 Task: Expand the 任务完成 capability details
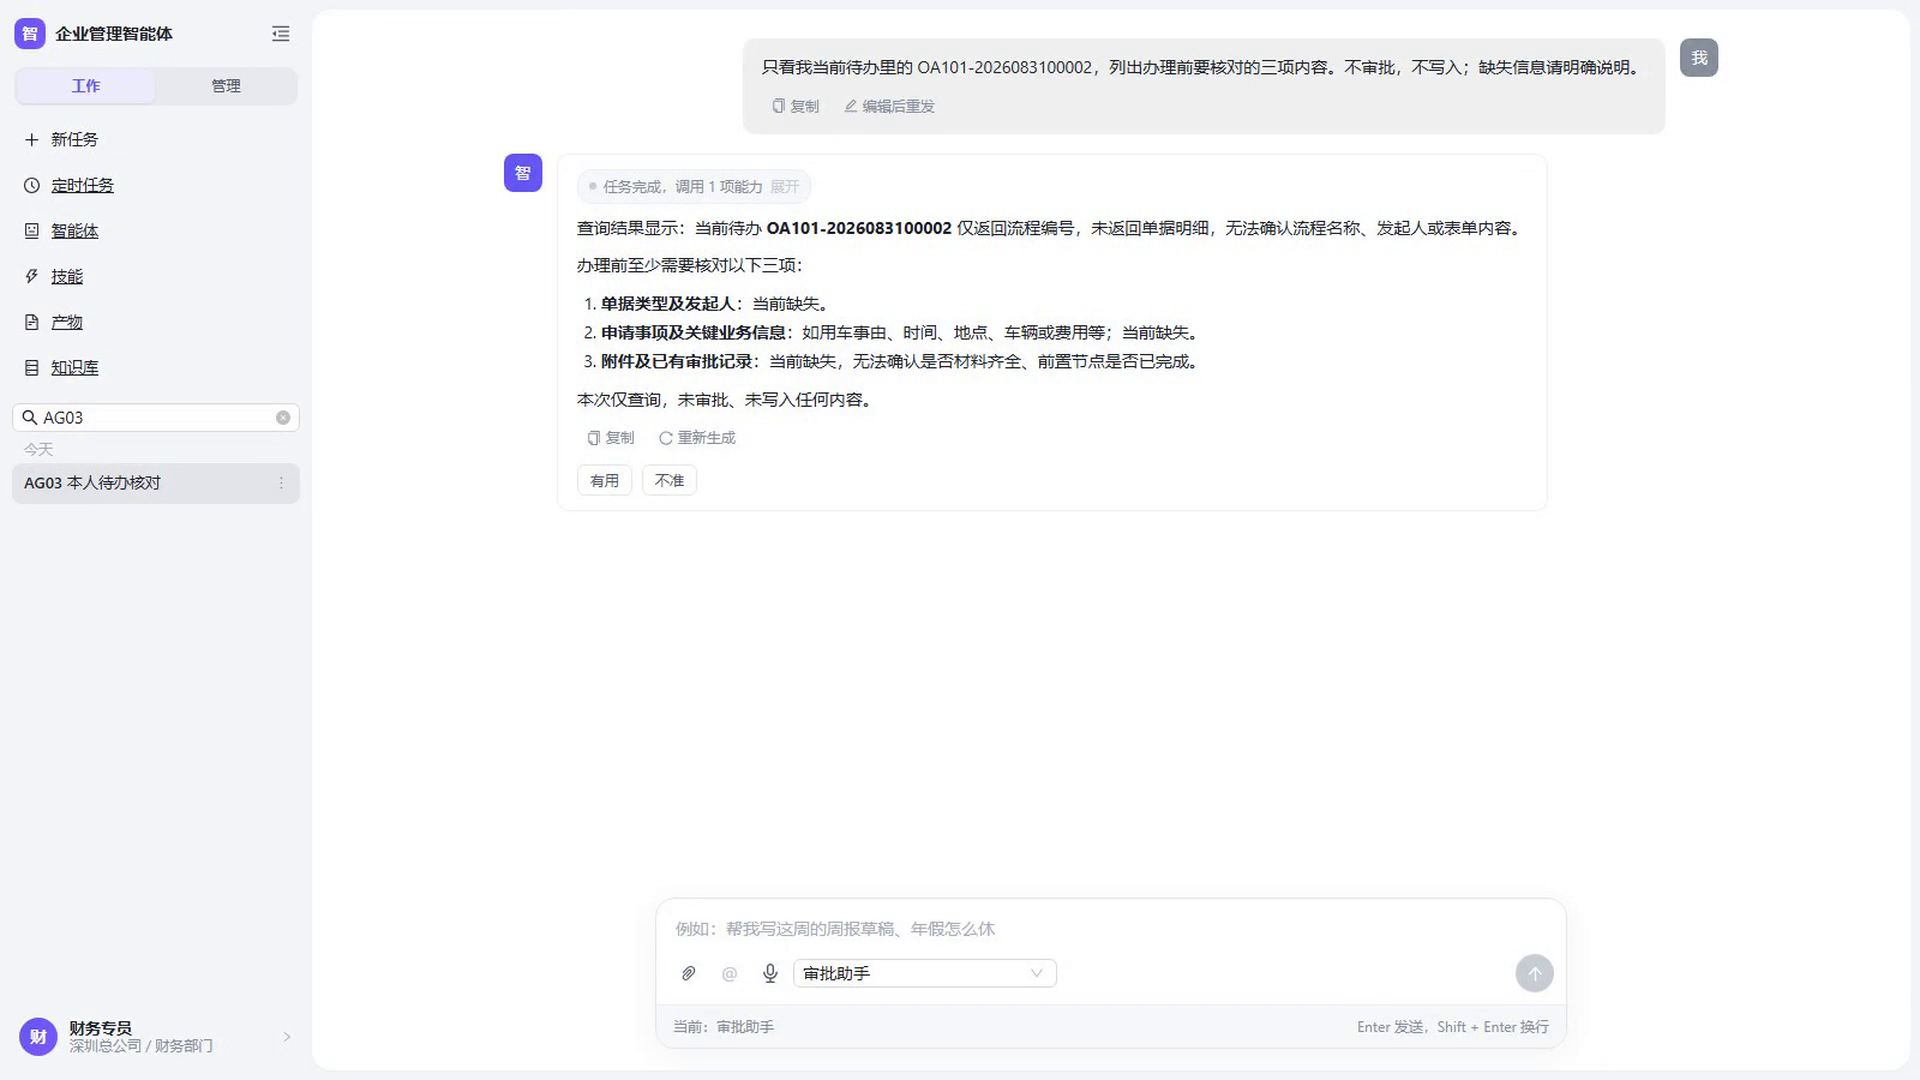[x=785, y=187]
